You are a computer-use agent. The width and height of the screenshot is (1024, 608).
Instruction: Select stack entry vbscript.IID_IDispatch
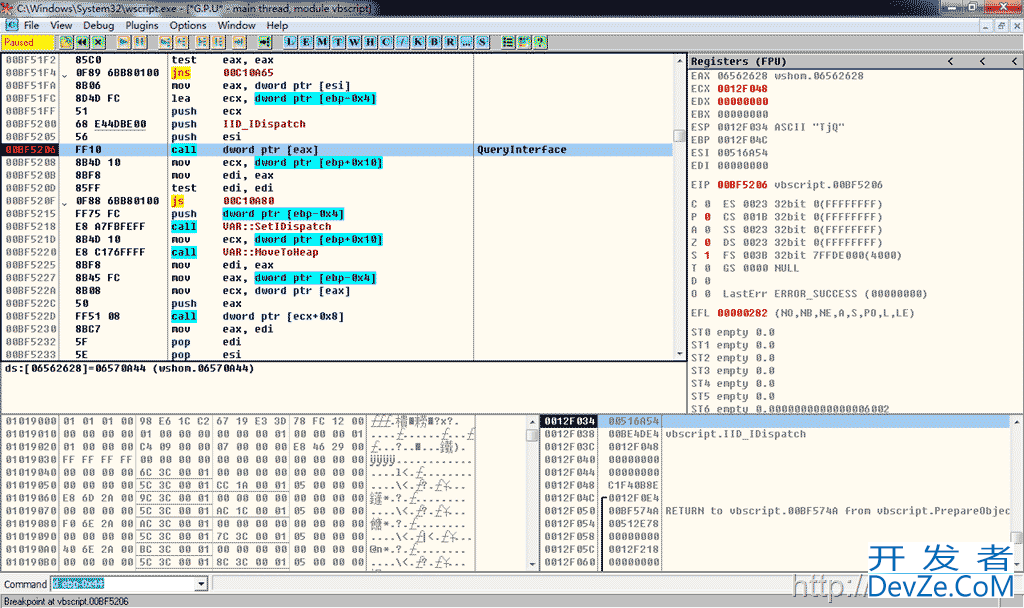tap(735, 434)
